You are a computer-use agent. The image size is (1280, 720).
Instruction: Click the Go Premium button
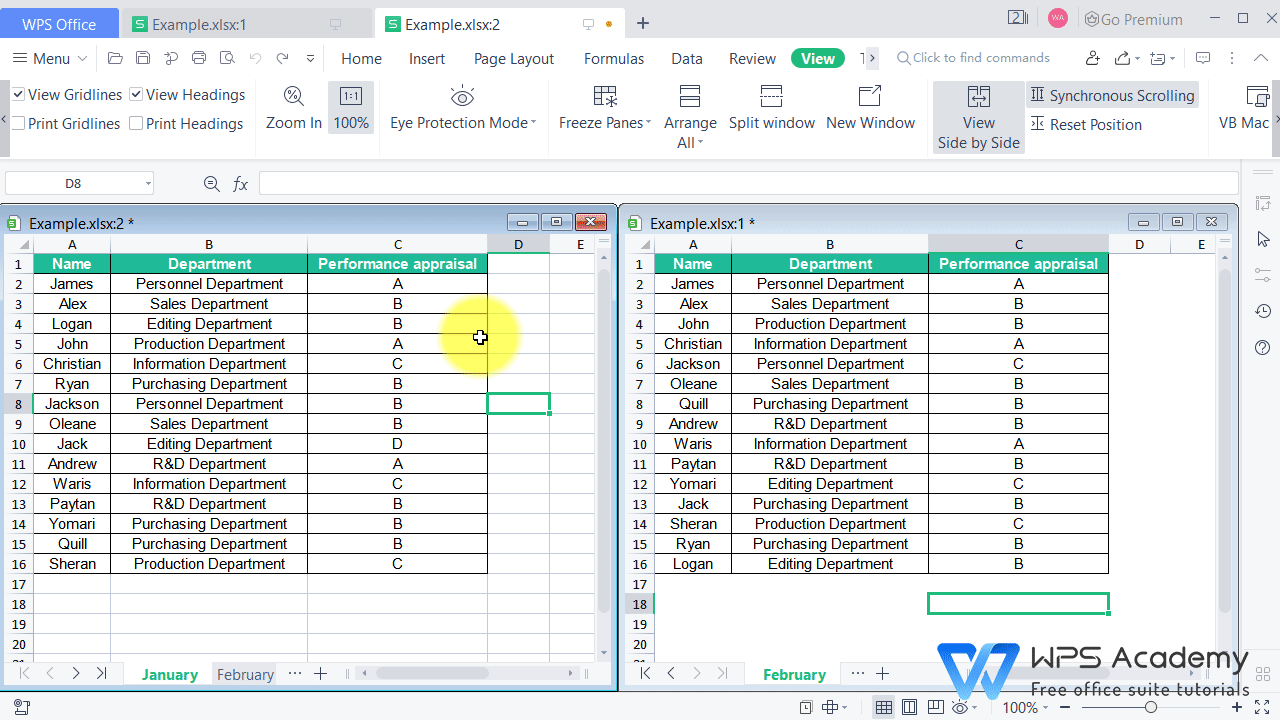click(1133, 19)
